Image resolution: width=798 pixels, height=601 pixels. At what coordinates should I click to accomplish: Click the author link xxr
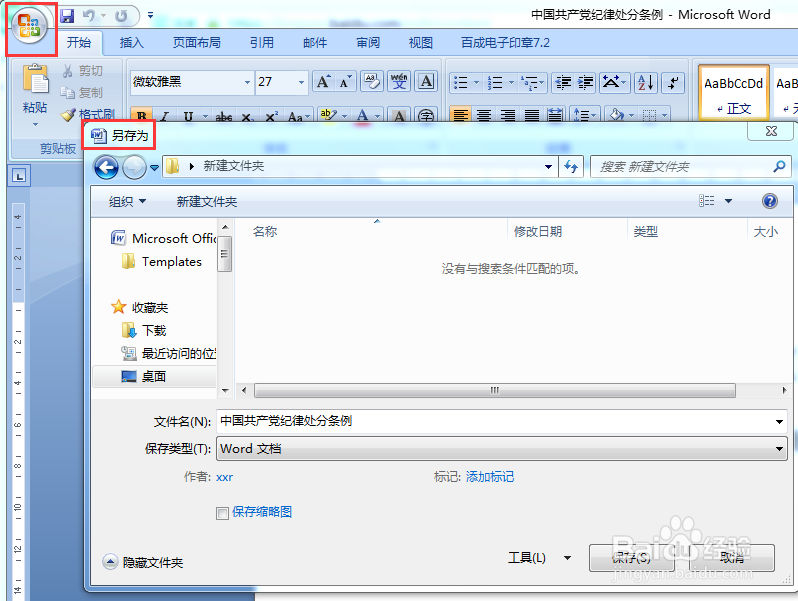click(224, 477)
